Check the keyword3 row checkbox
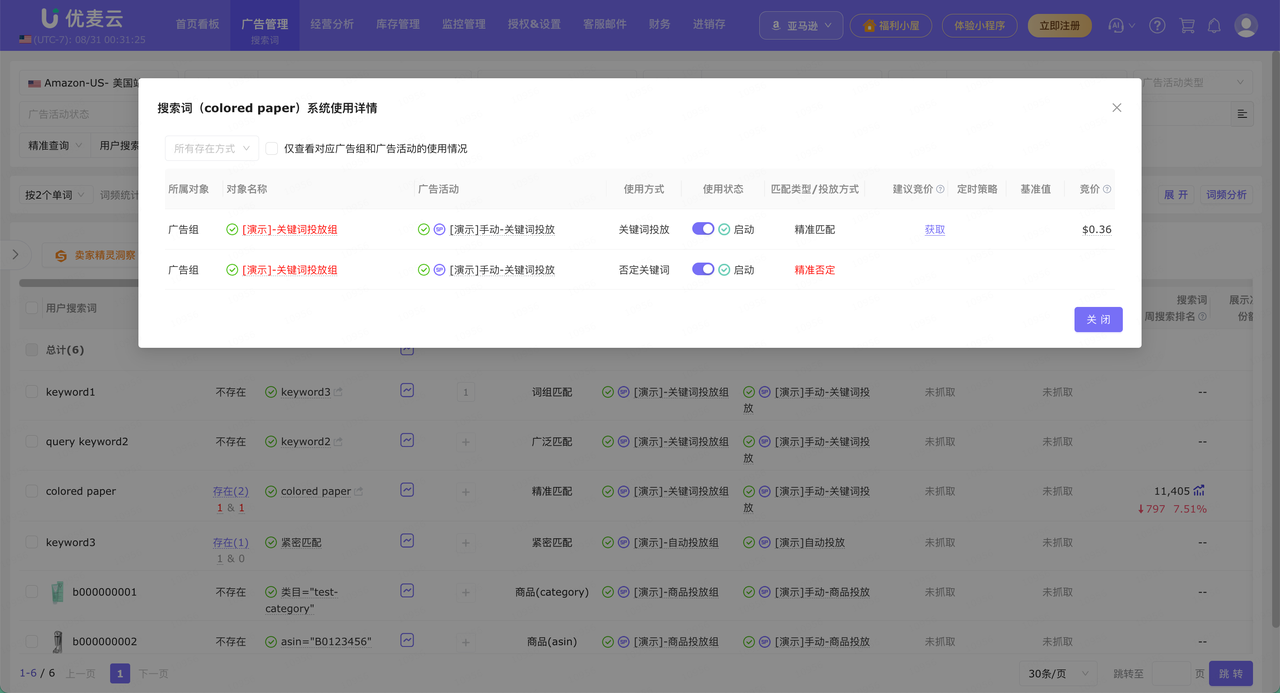Viewport: 1280px width, 693px height. point(32,542)
